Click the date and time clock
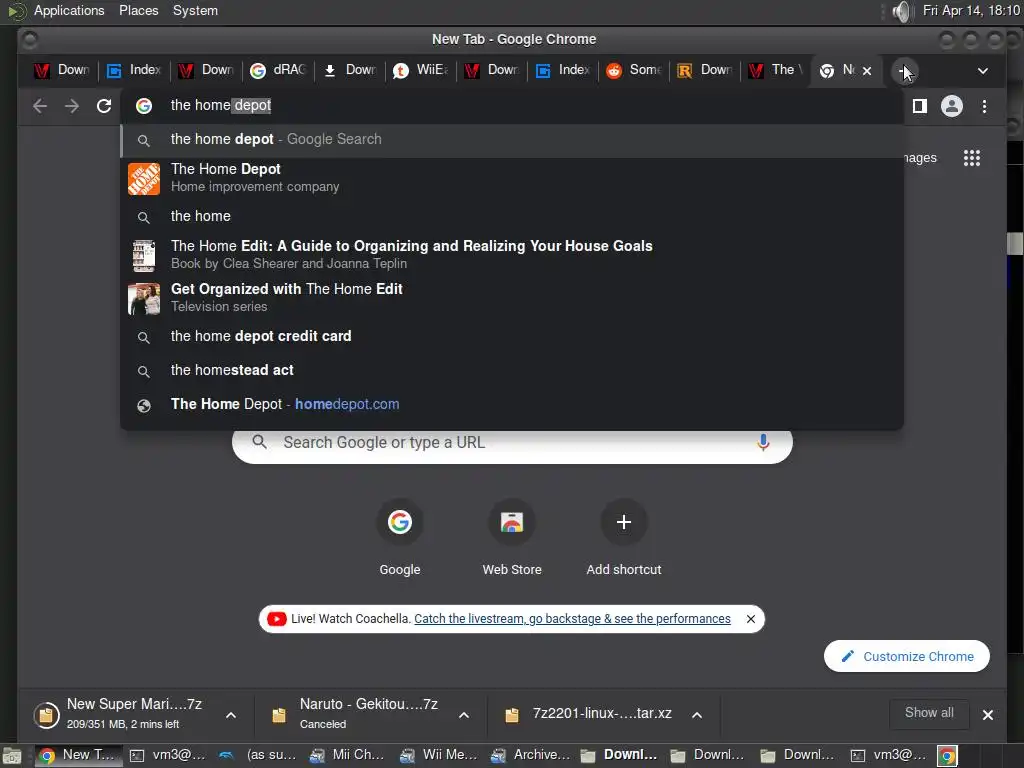The width and height of the screenshot is (1024, 768). 971,10
